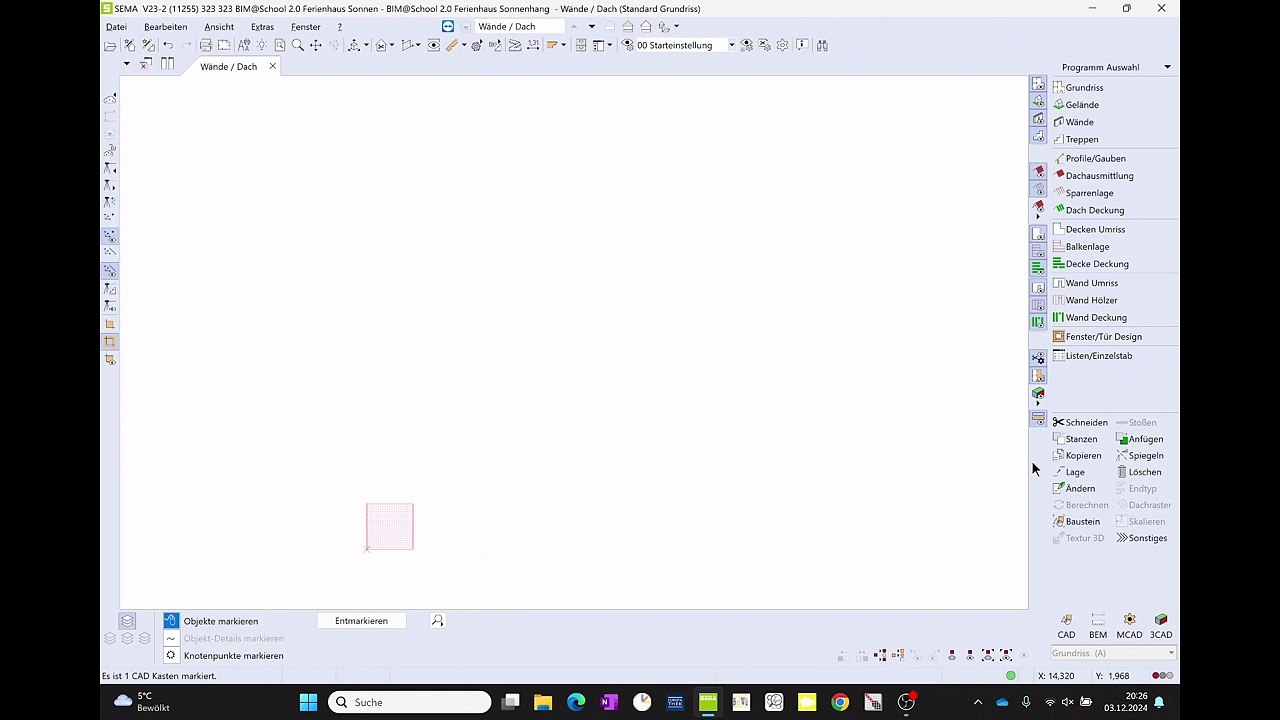The width and height of the screenshot is (1280, 720).
Task: Click the print icon in toolbar
Action: 205,45
